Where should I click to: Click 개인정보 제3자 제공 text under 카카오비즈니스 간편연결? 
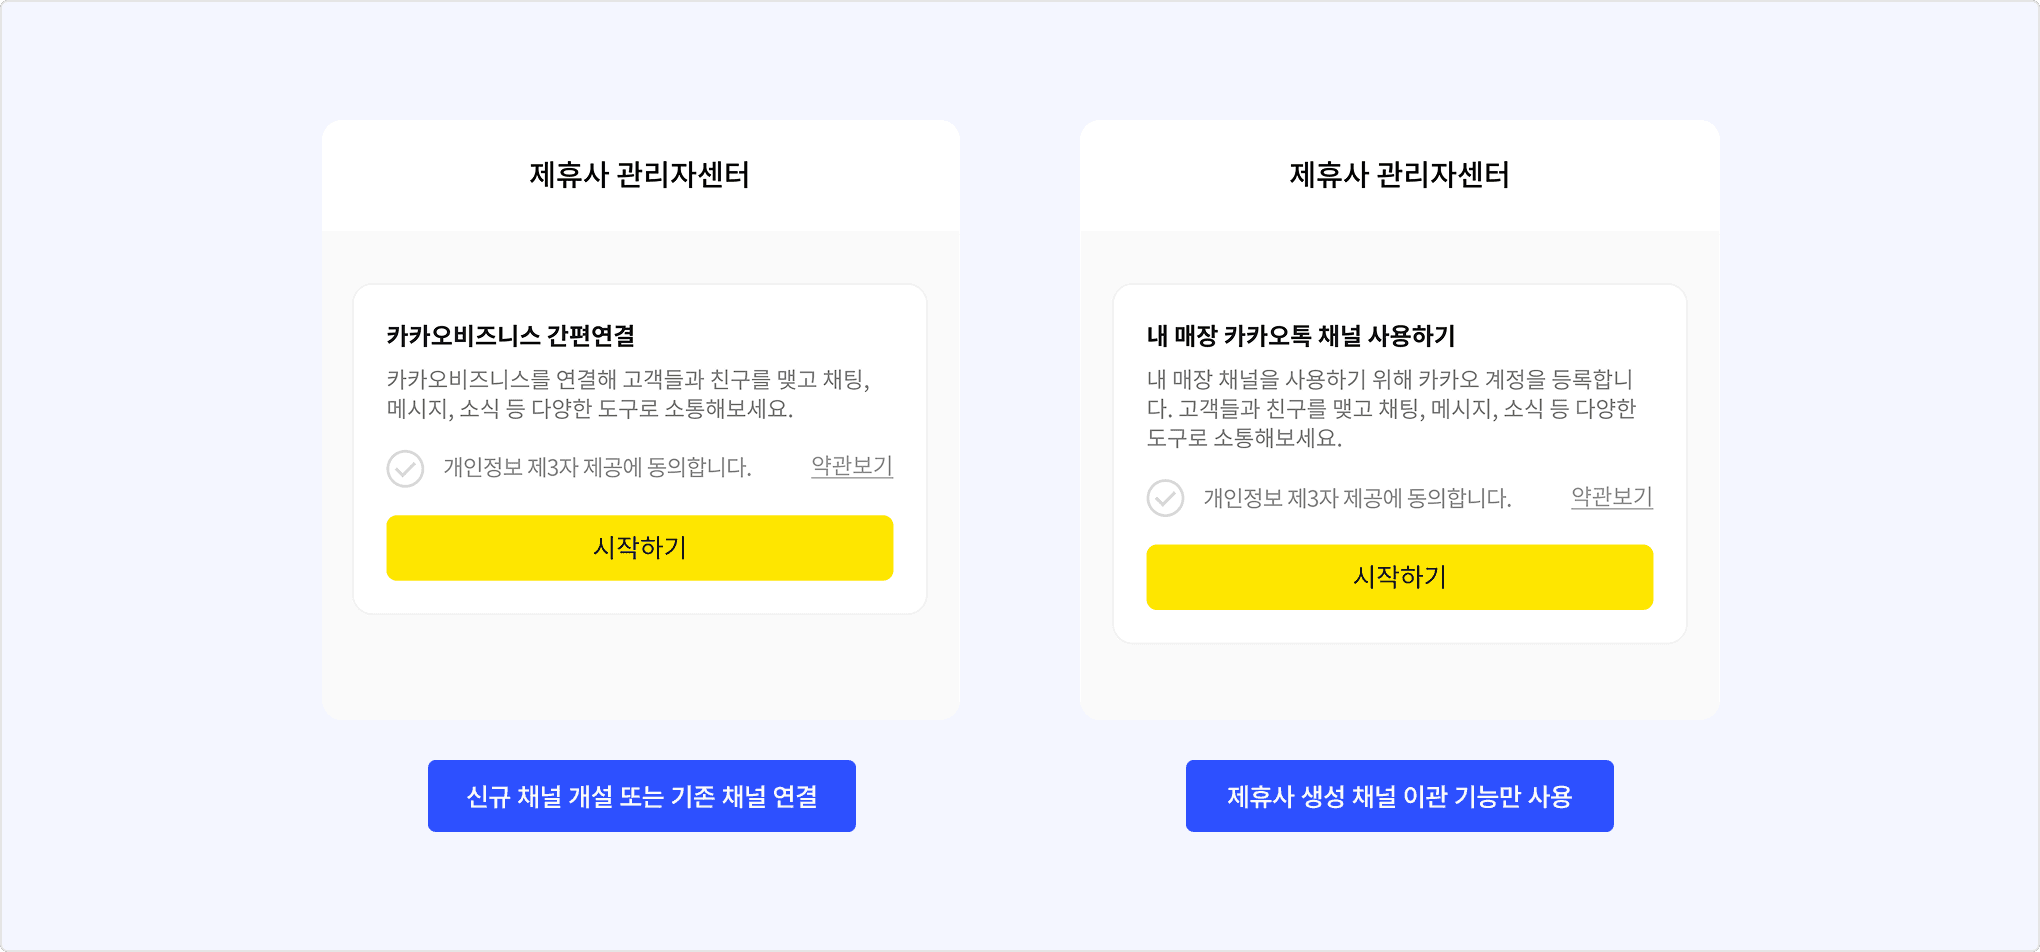[597, 468]
